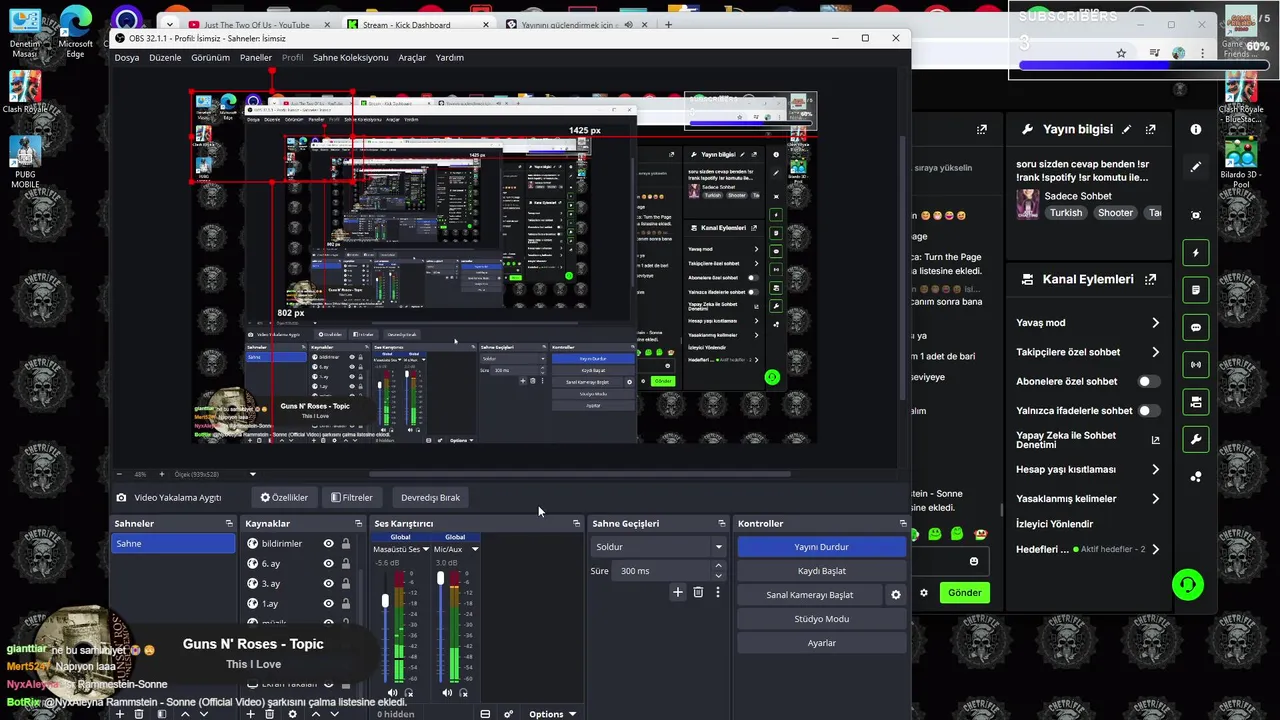1280x720 pixels.
Task: Open scene filters icon in Sahneler toolbar
Action: coord(163,714)
